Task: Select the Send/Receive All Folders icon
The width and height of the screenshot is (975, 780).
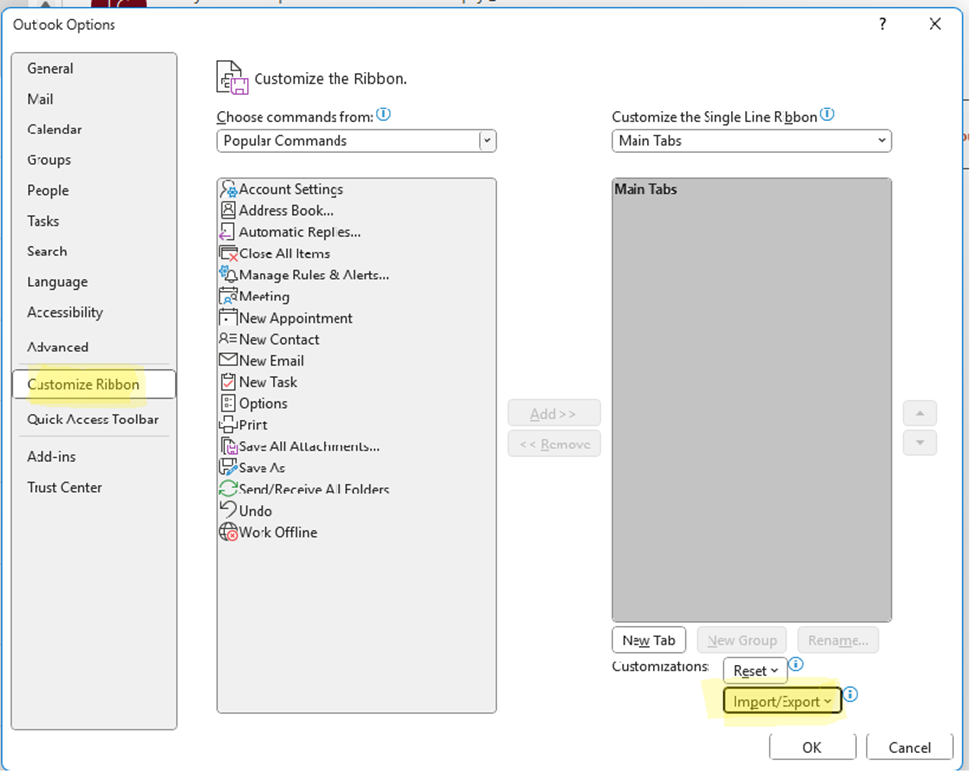Action: 227,489
